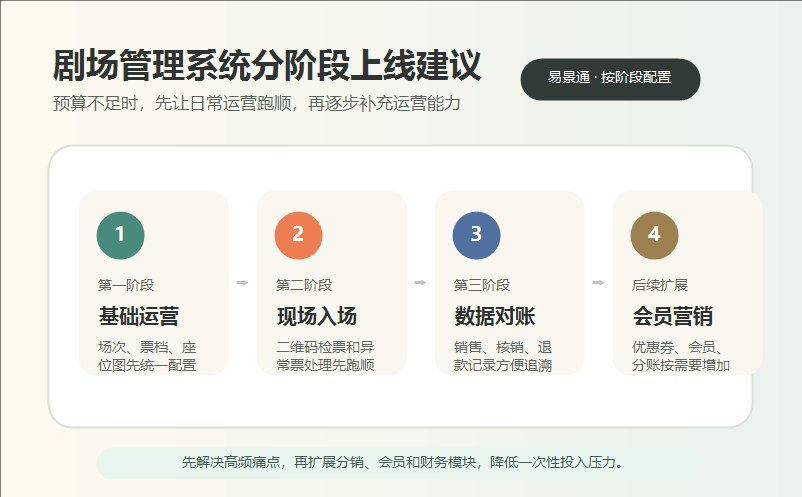Click the 数据对账 heading
The height and width of the screenshot is (497, 802).
pos(495,316)
